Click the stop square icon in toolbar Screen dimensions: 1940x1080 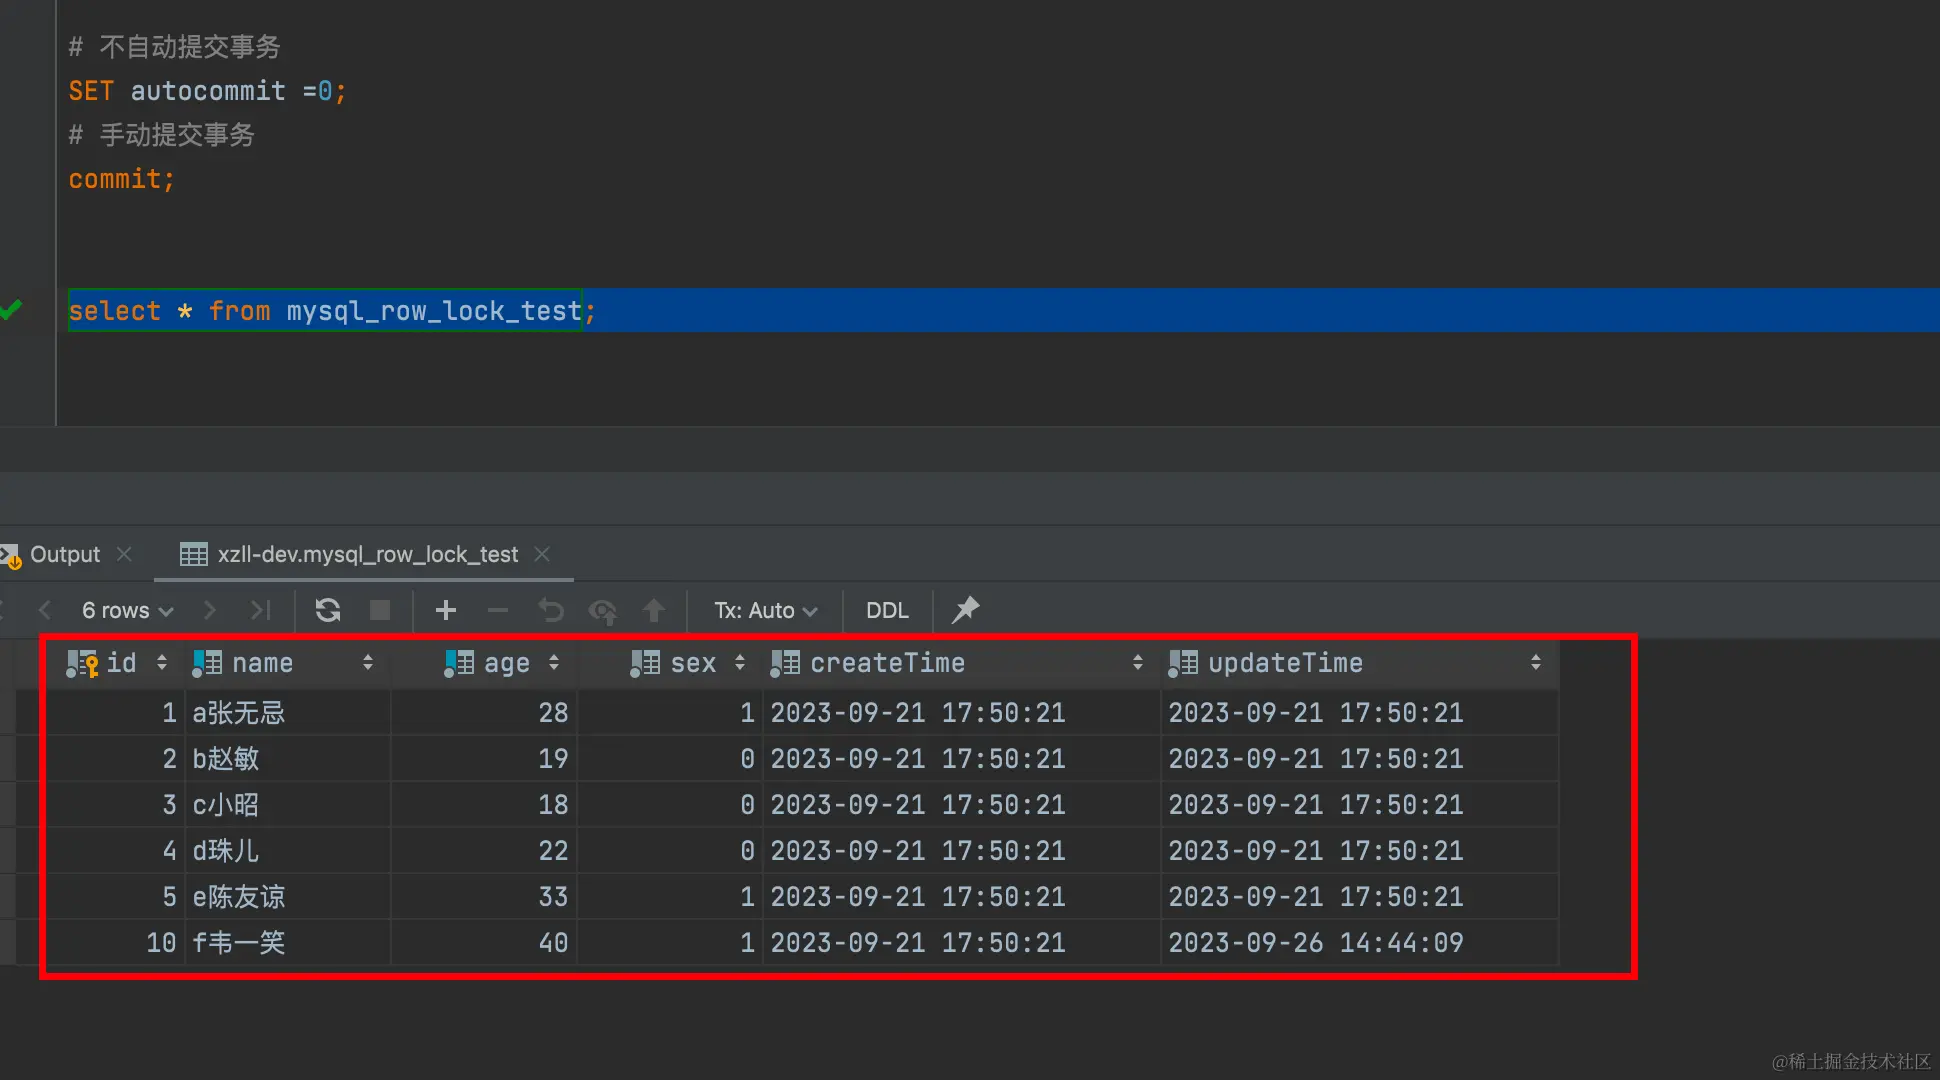click(x=380, y=610)
